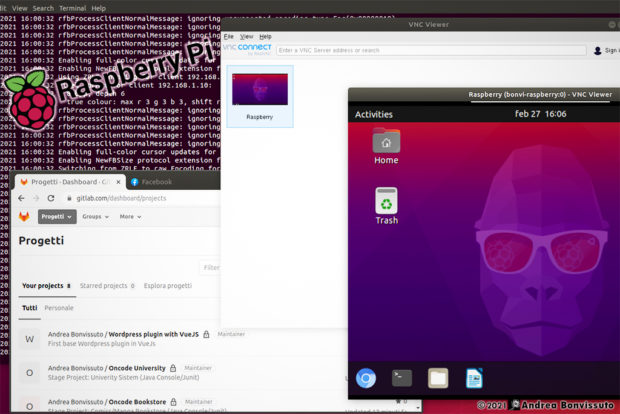This screenshot has width=620, height=414.
Task: Select the Raspberry connection thumbnail in VNC Viewer
Action: tap(260, 96)
